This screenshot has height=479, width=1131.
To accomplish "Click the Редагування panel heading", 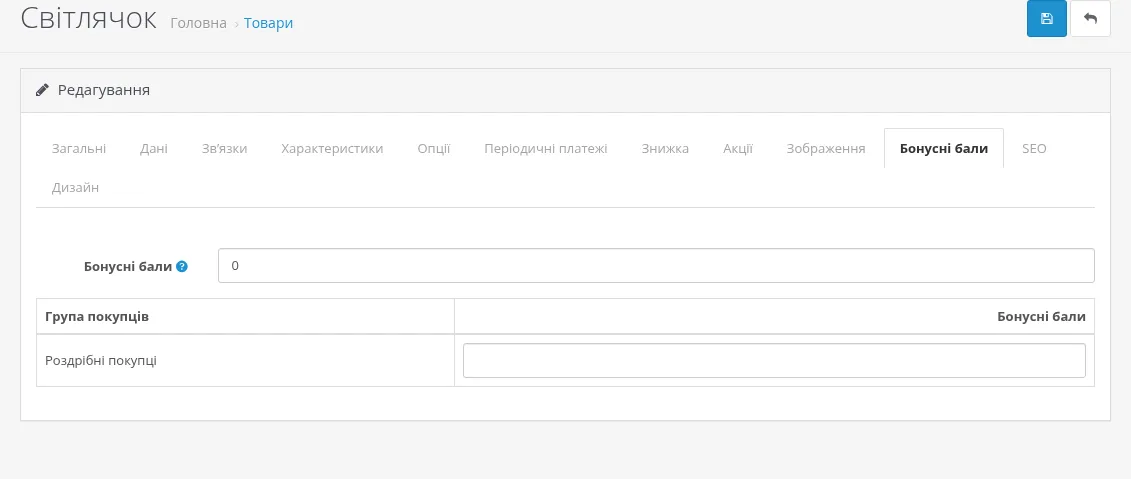I will (104, 90).
